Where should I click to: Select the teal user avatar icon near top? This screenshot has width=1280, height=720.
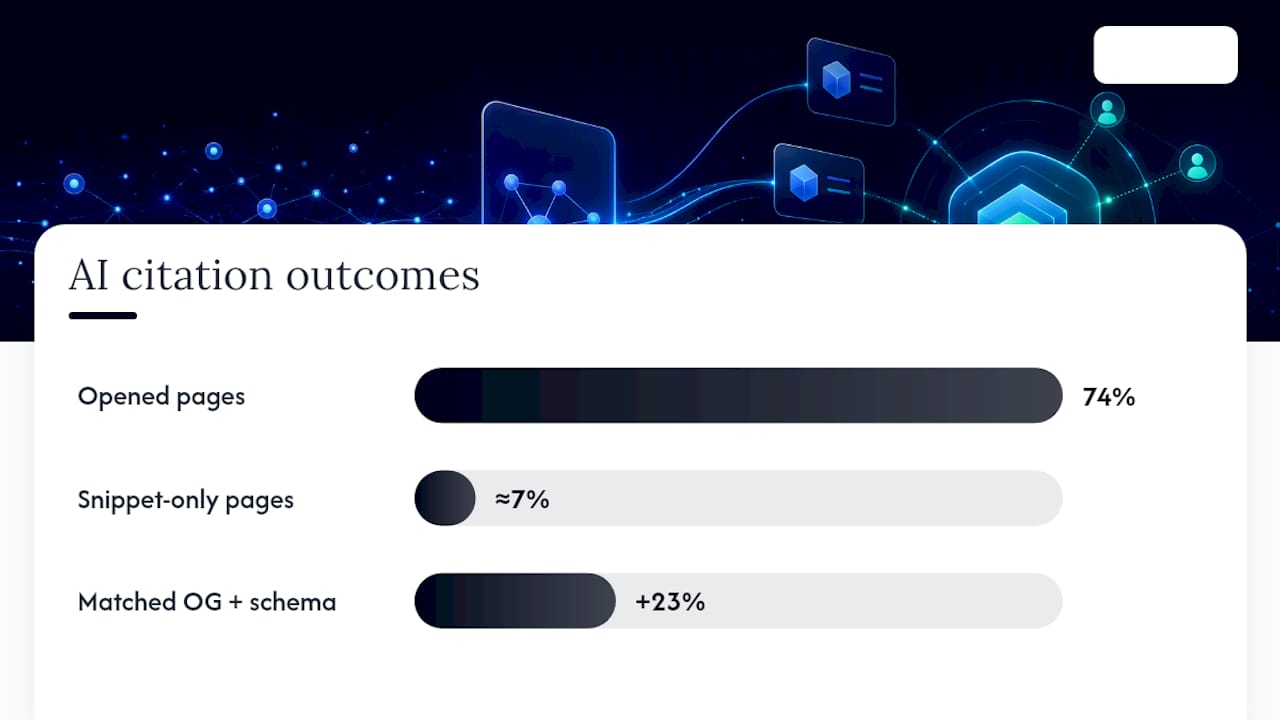pos(1107,111)
